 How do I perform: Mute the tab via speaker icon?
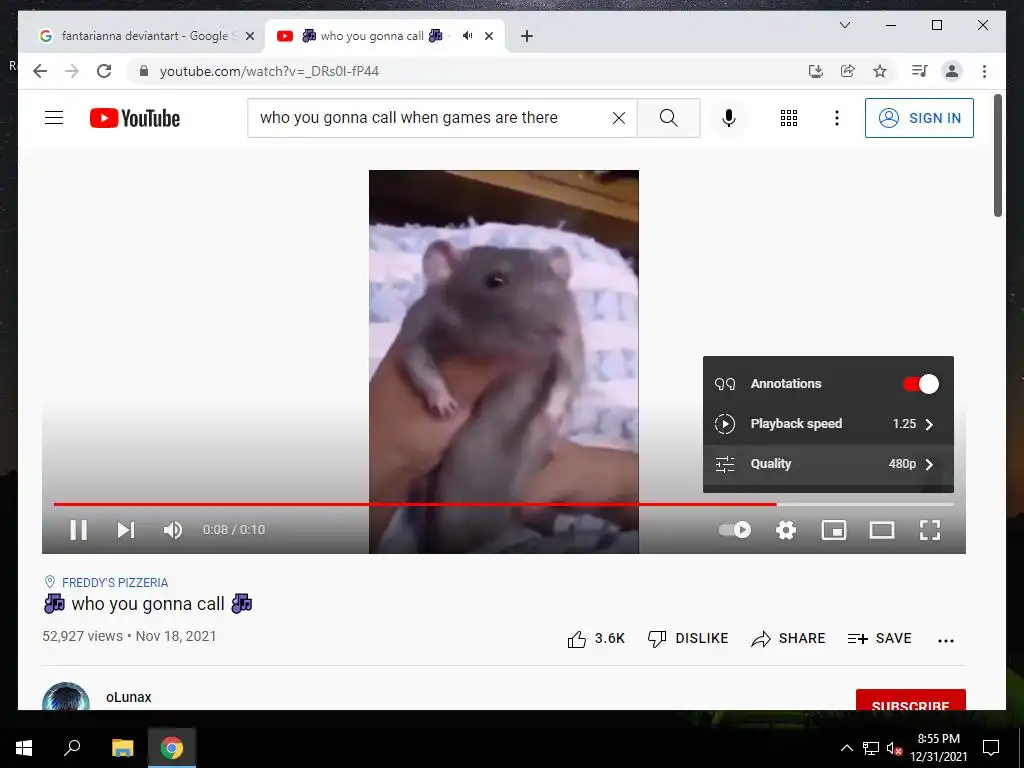[467, 36]
